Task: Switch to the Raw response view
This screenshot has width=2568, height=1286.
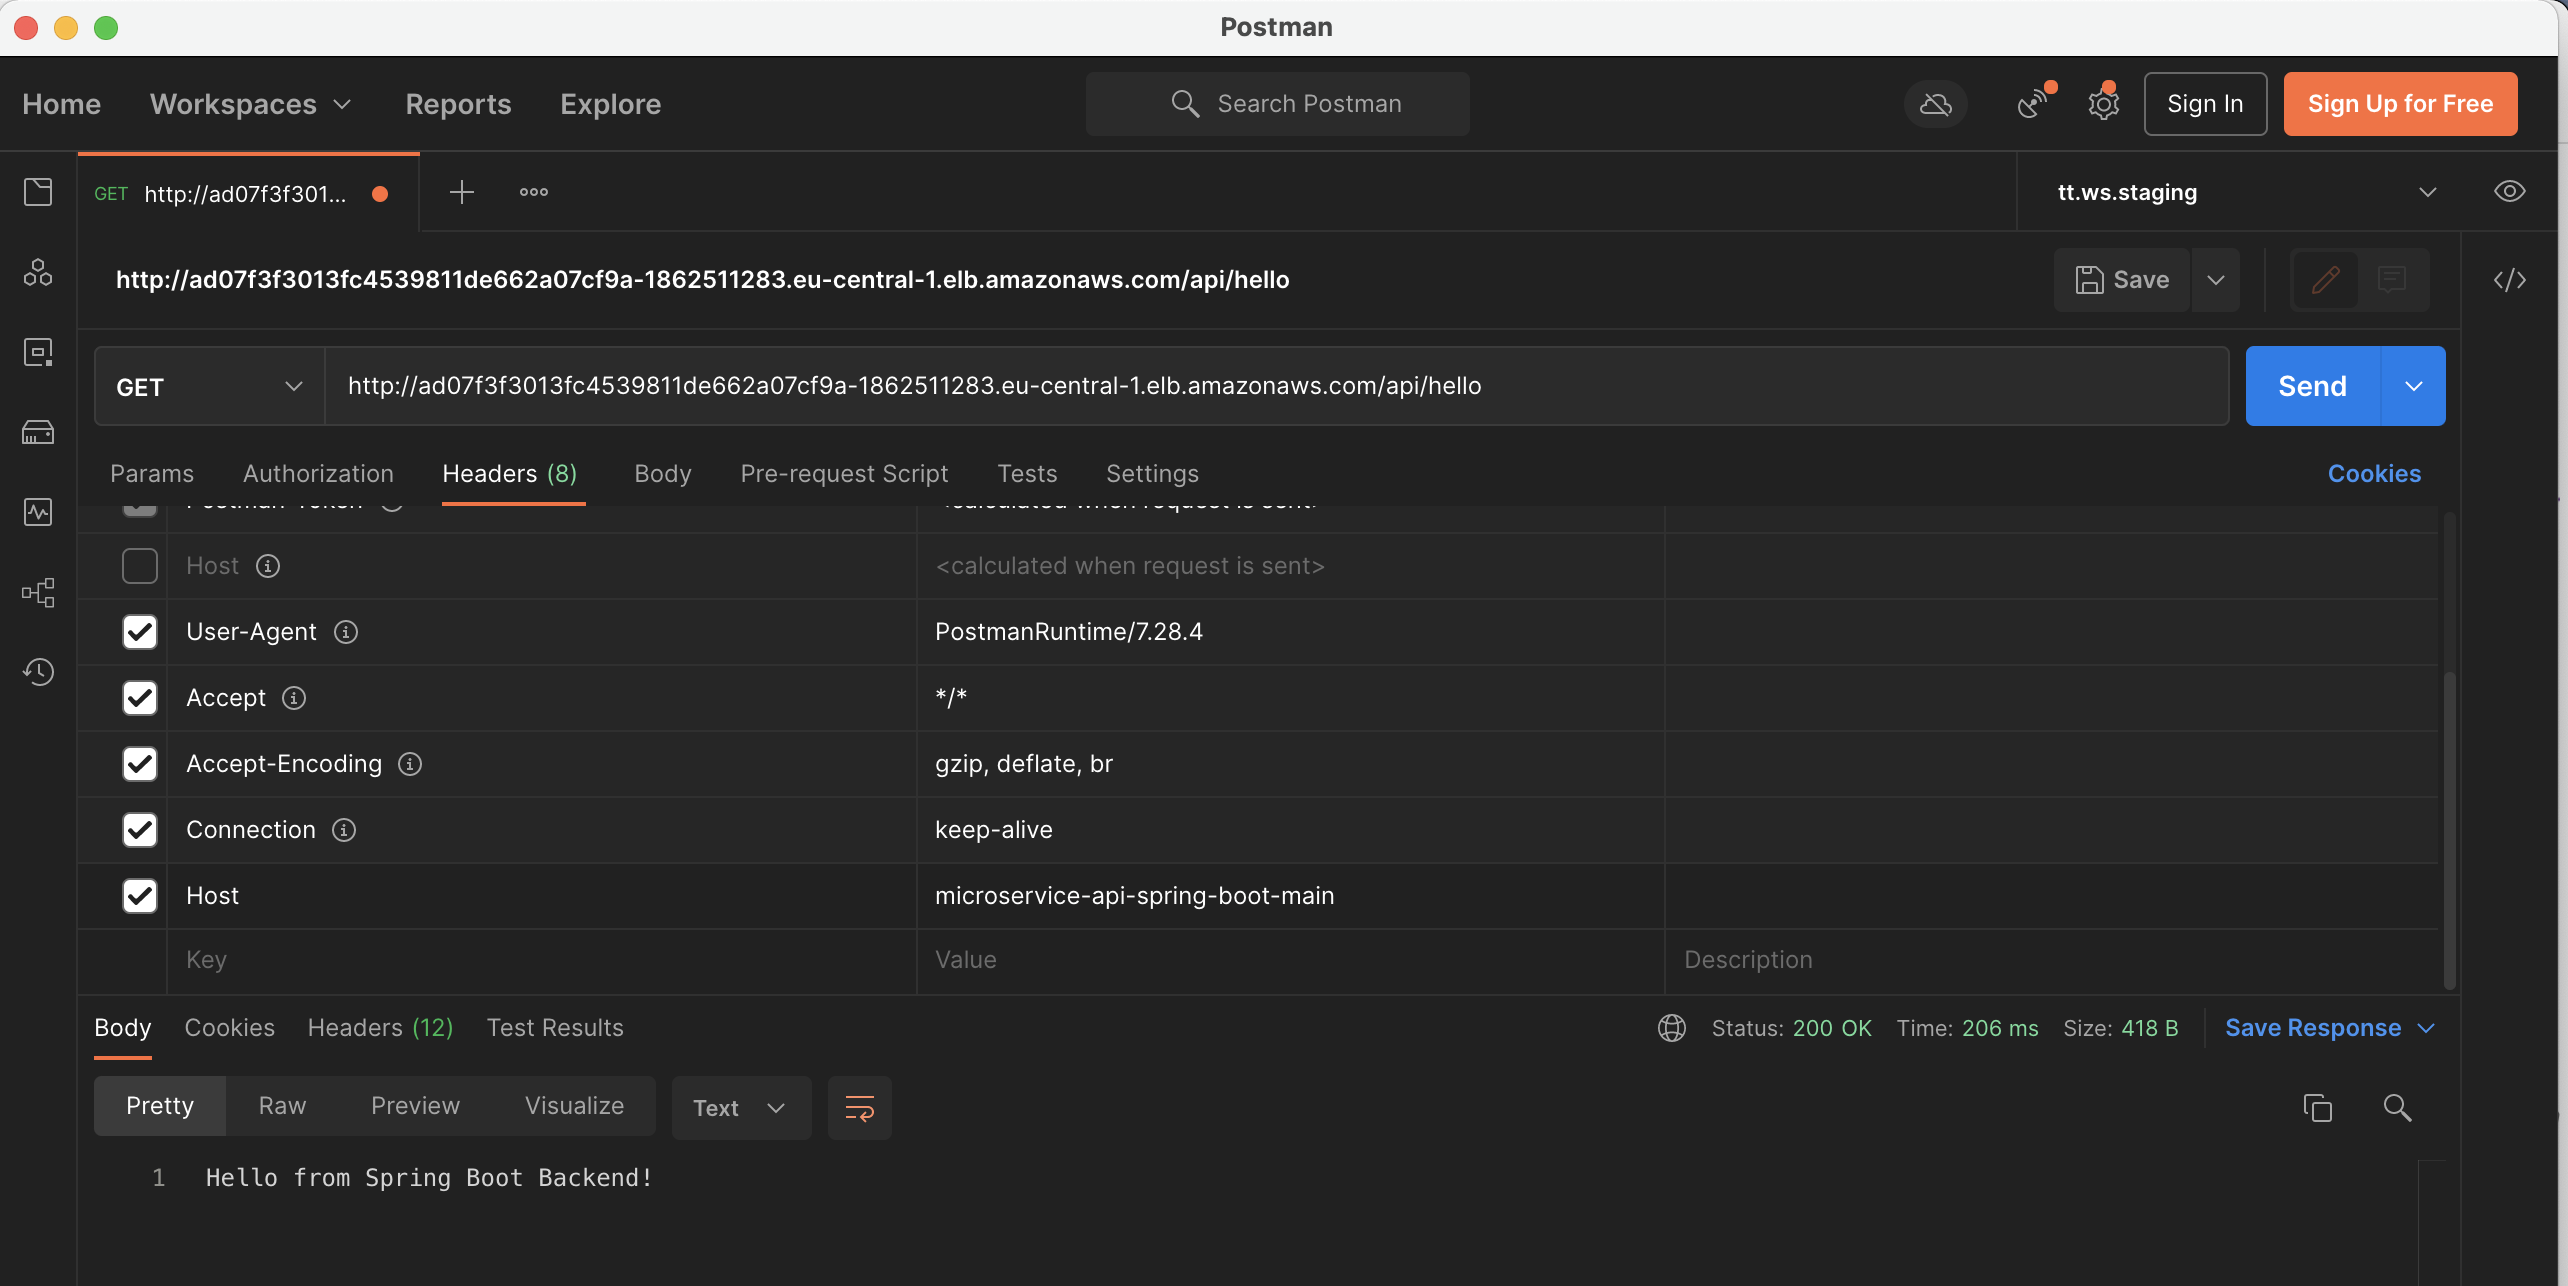Action: coord(282,1106)
